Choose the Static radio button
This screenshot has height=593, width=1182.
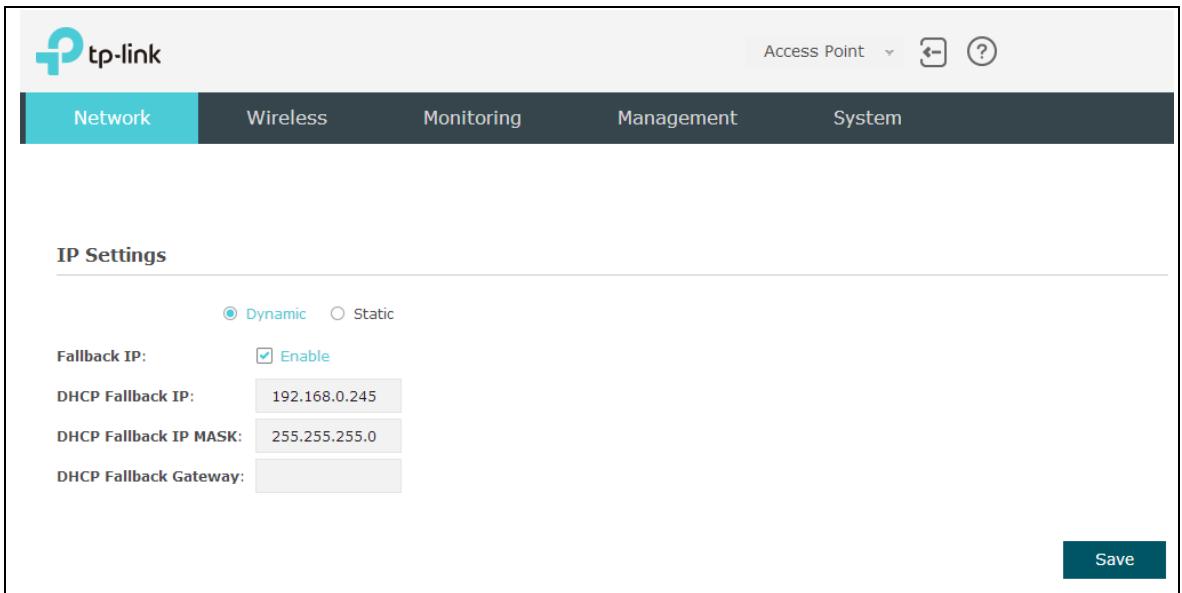337,313
